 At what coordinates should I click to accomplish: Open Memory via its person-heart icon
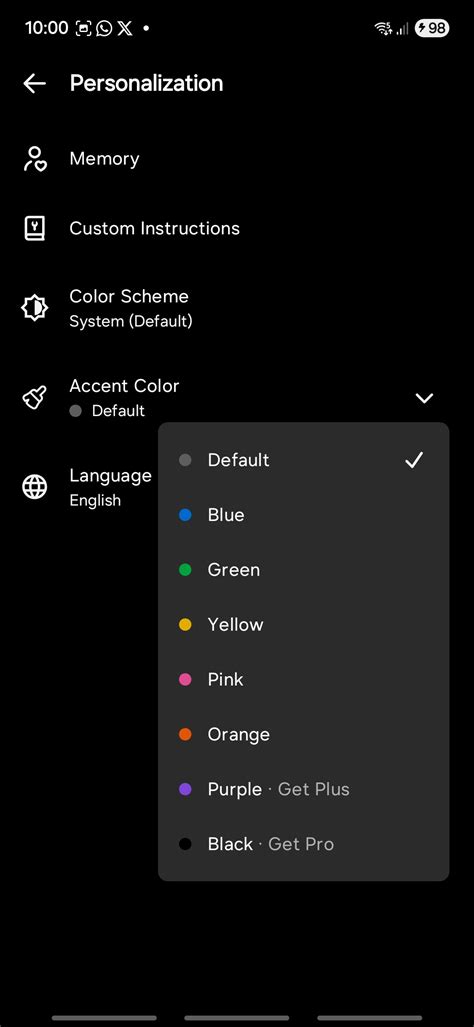[x=35, y=159]
